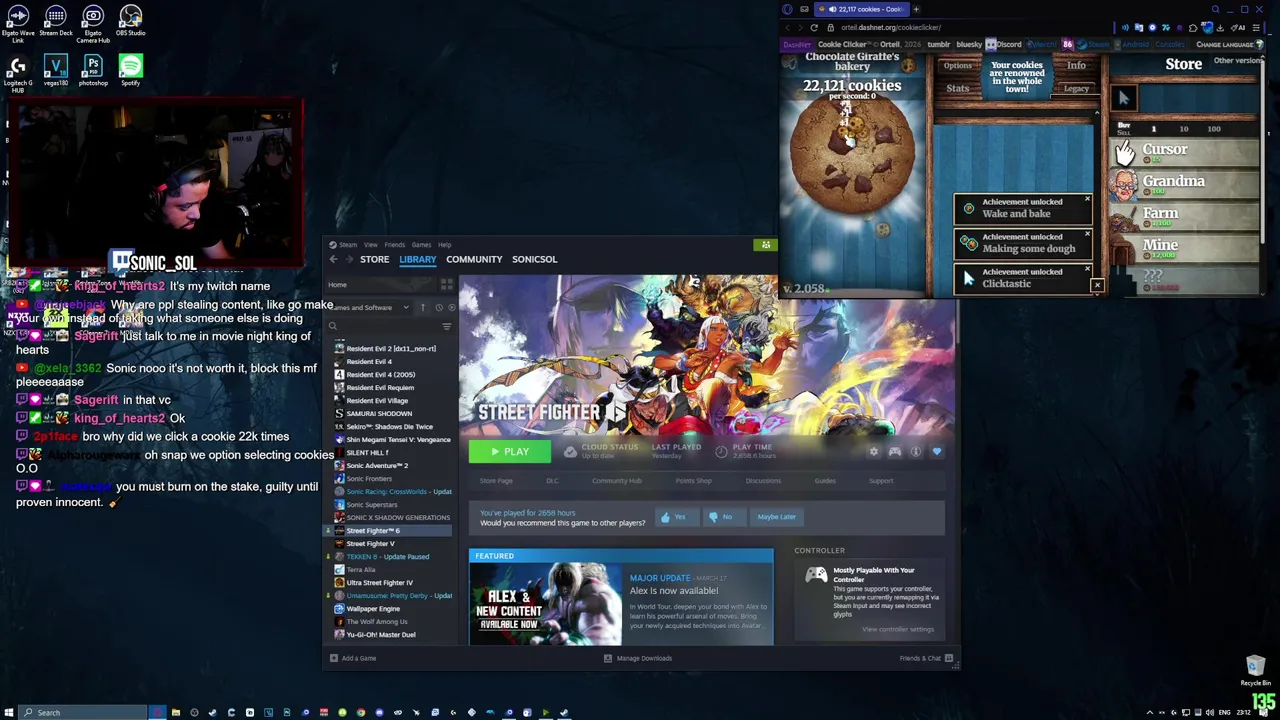Click the Windows Start button on taskbar
Image resolution: width=1280 pixels, height=720 pixels.
[9, 712]
